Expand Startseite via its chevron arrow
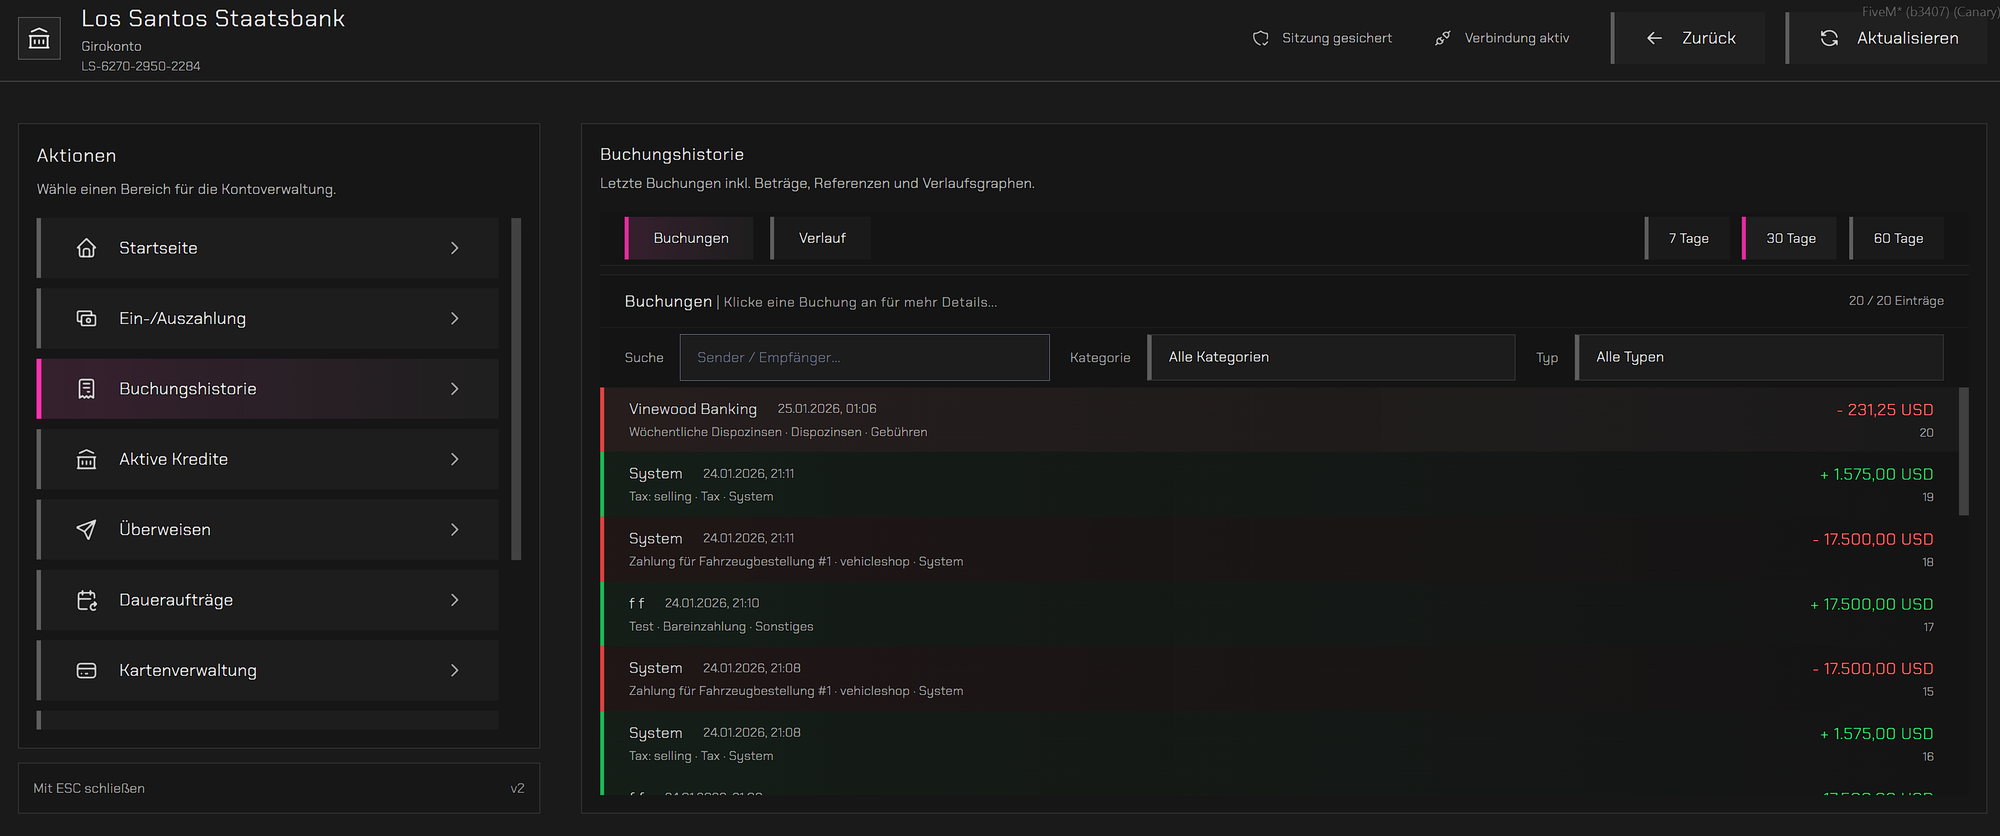 click(455, 248)
